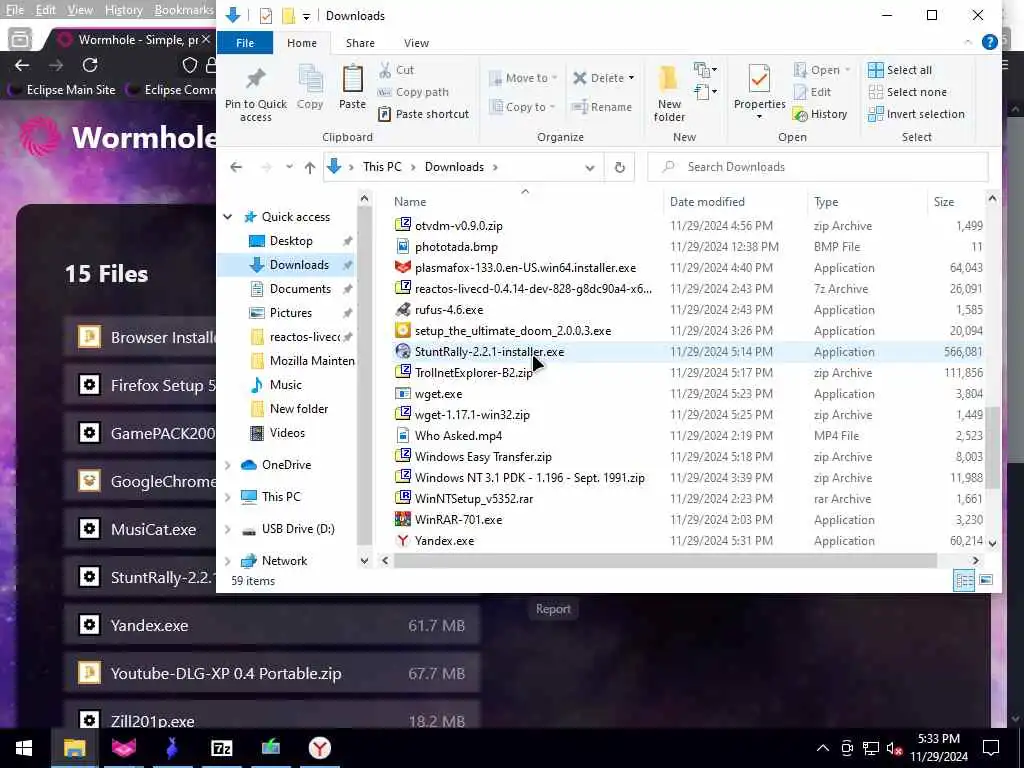Click Explorer help question mark icon
Image resolution: width=1024 pixels, height=768 pixels.
(989, 42)
